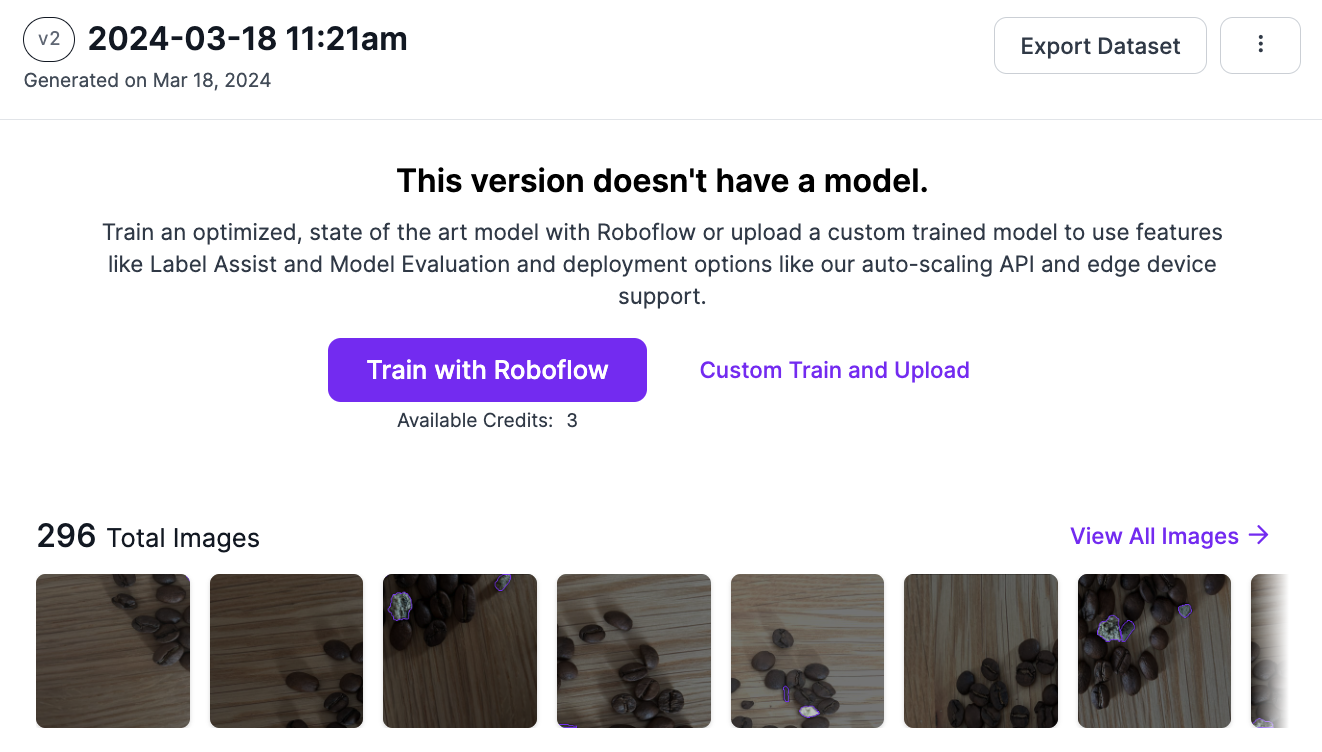
Task: Follow the View All Images link
Action: 1169,536
